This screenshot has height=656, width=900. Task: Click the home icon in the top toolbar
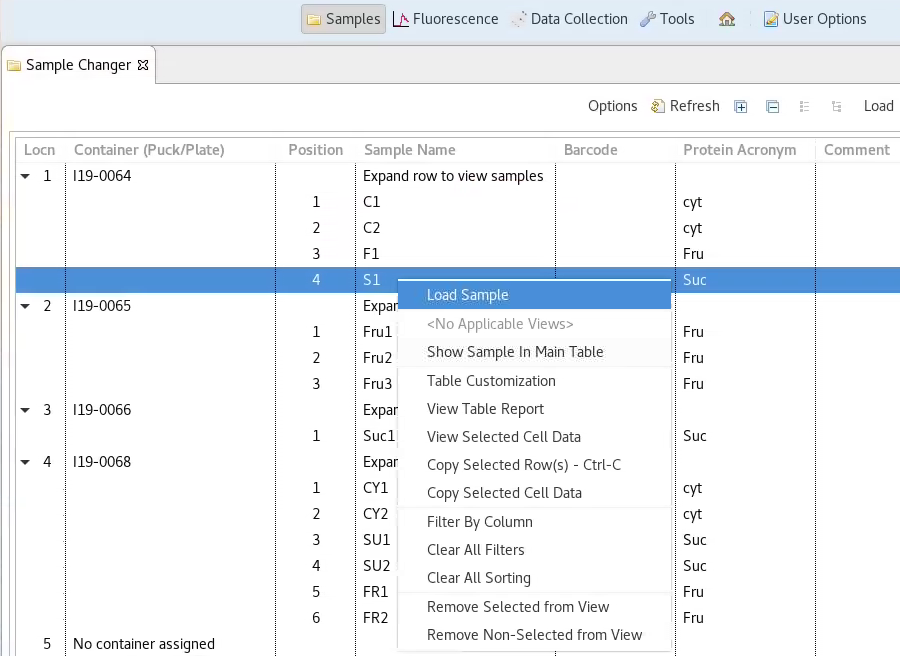point(727,19)
